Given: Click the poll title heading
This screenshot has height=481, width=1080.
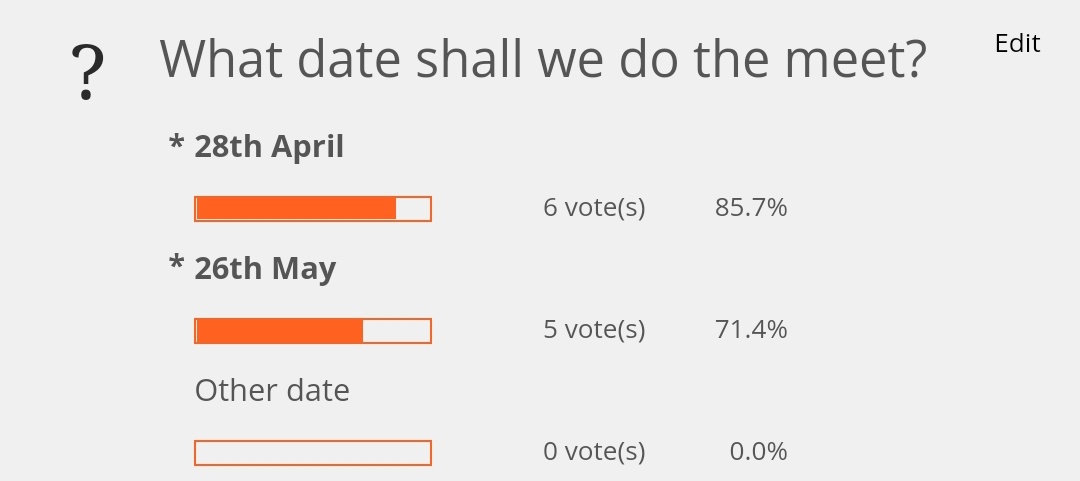Looking at the screenshot, I should [x=543, y=59].
